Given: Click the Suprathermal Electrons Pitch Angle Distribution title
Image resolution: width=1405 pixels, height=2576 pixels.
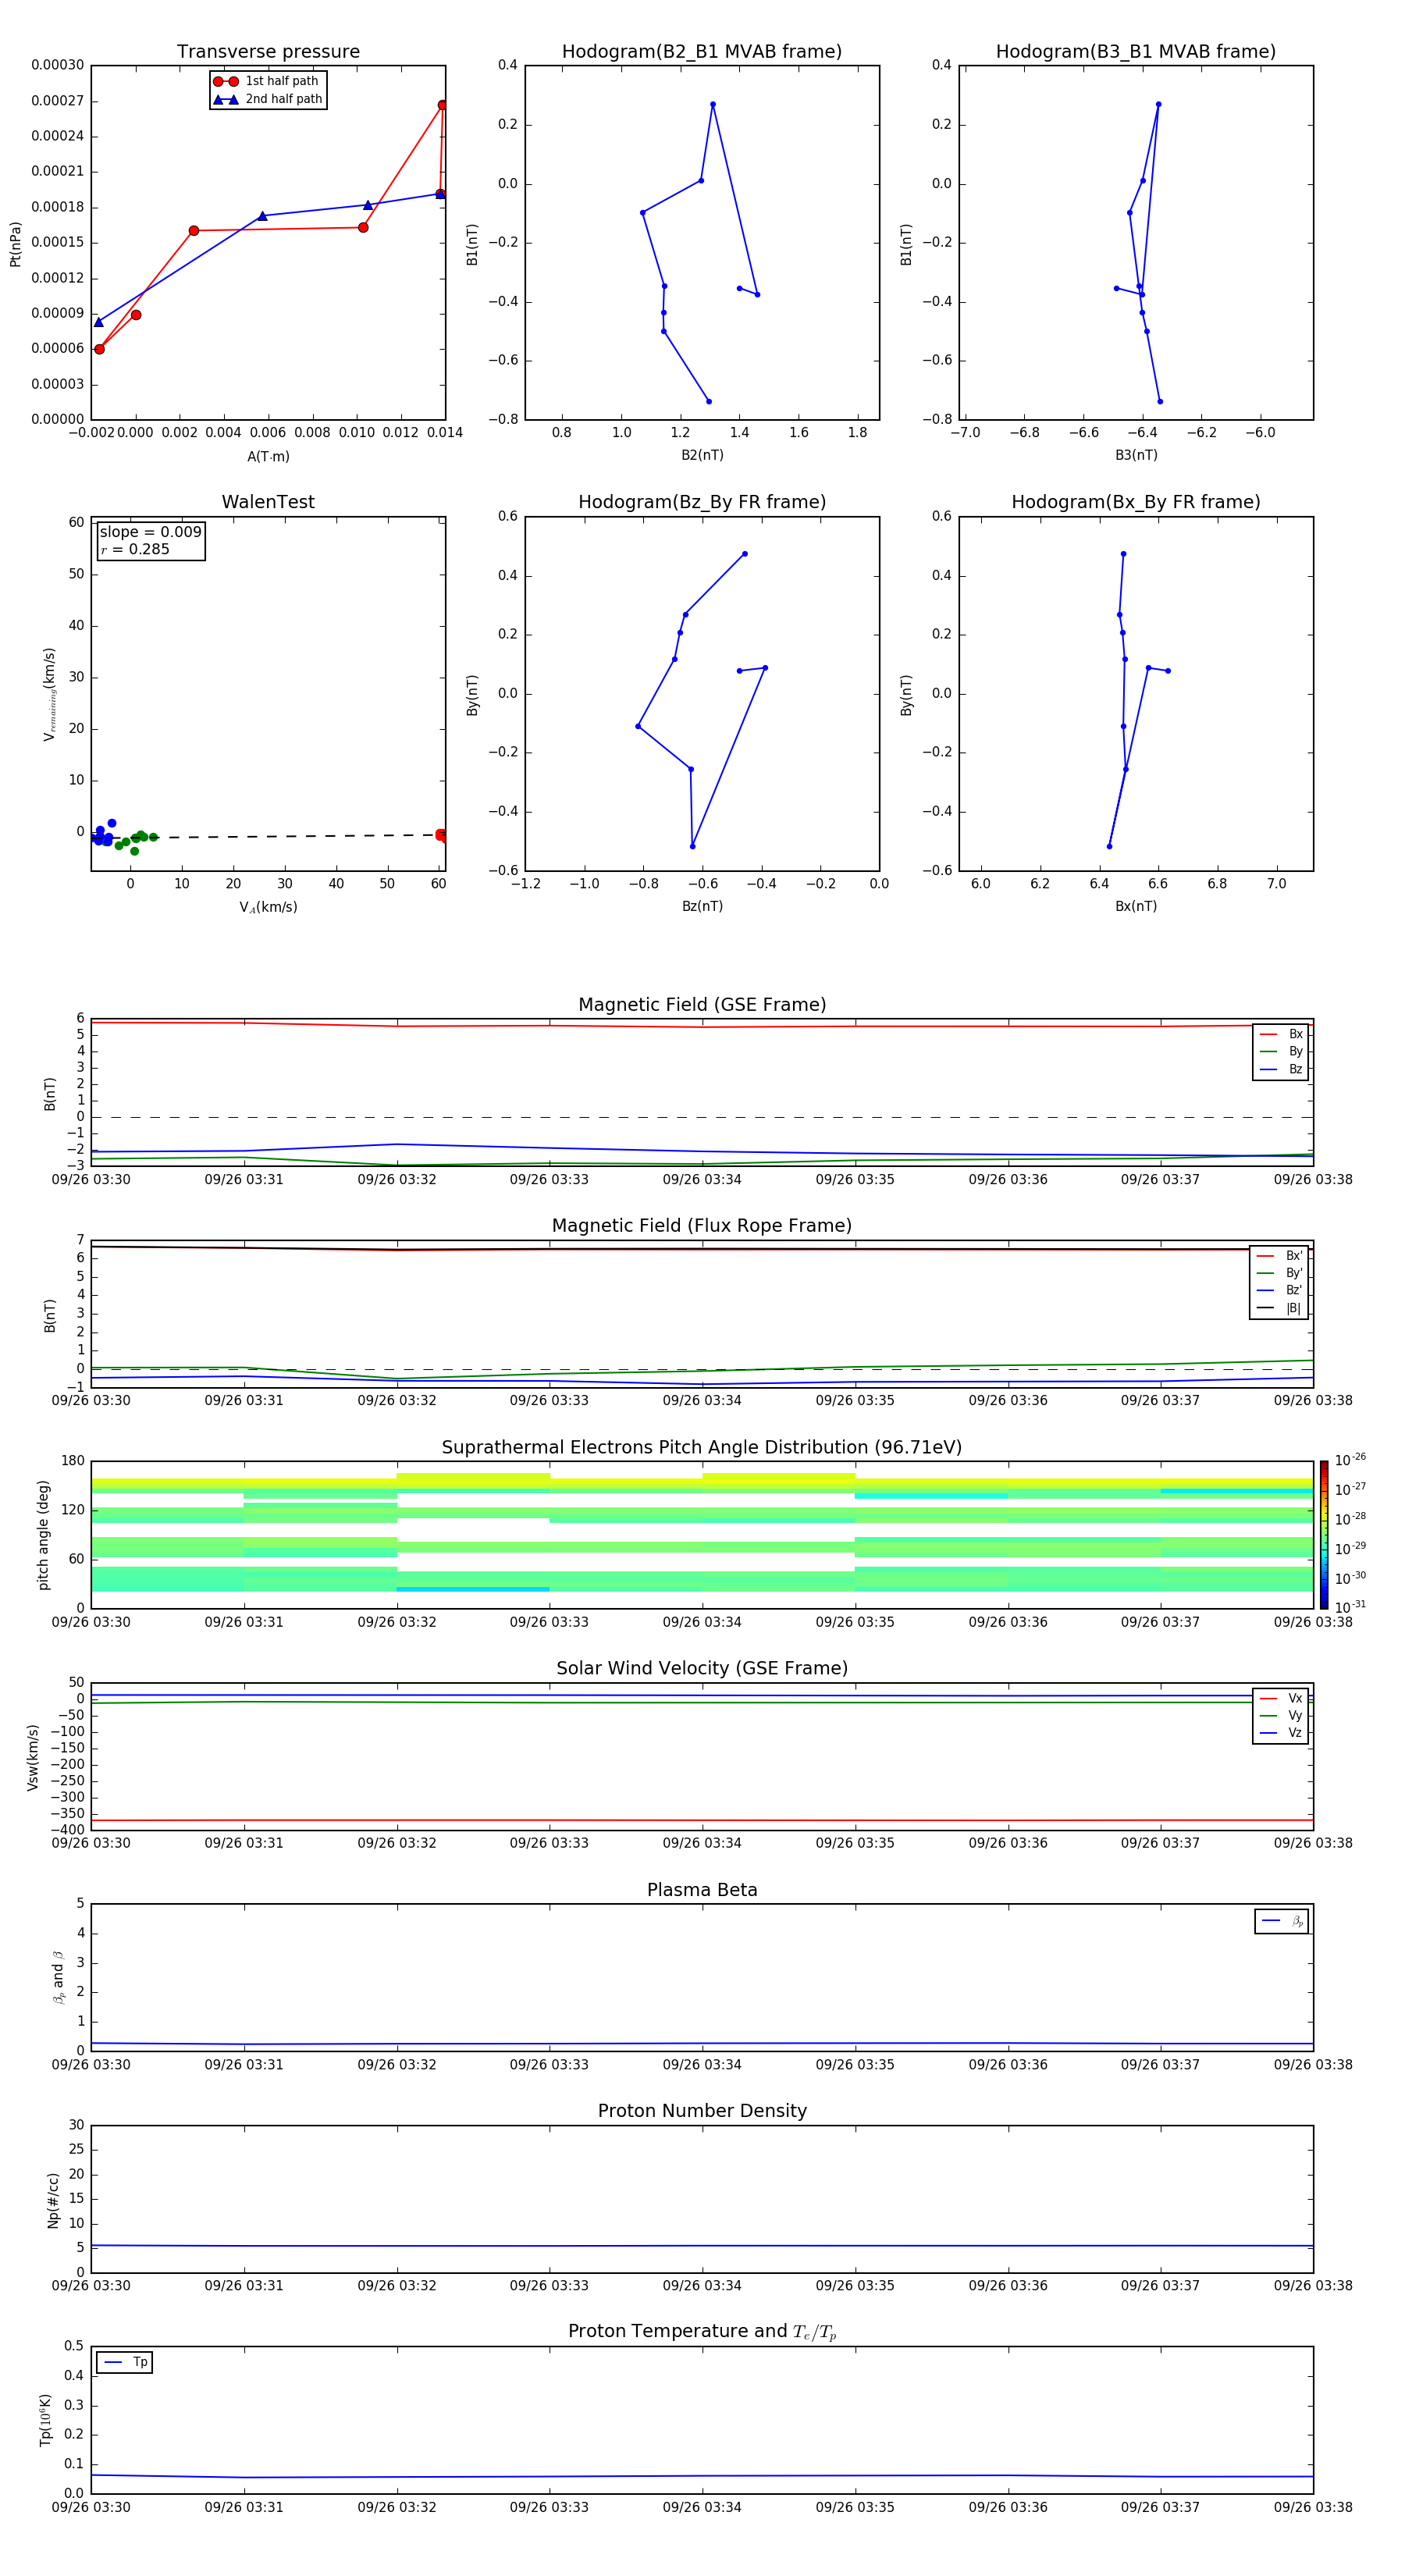Looking at the screenshot, I should click(x=702, y=1448).
